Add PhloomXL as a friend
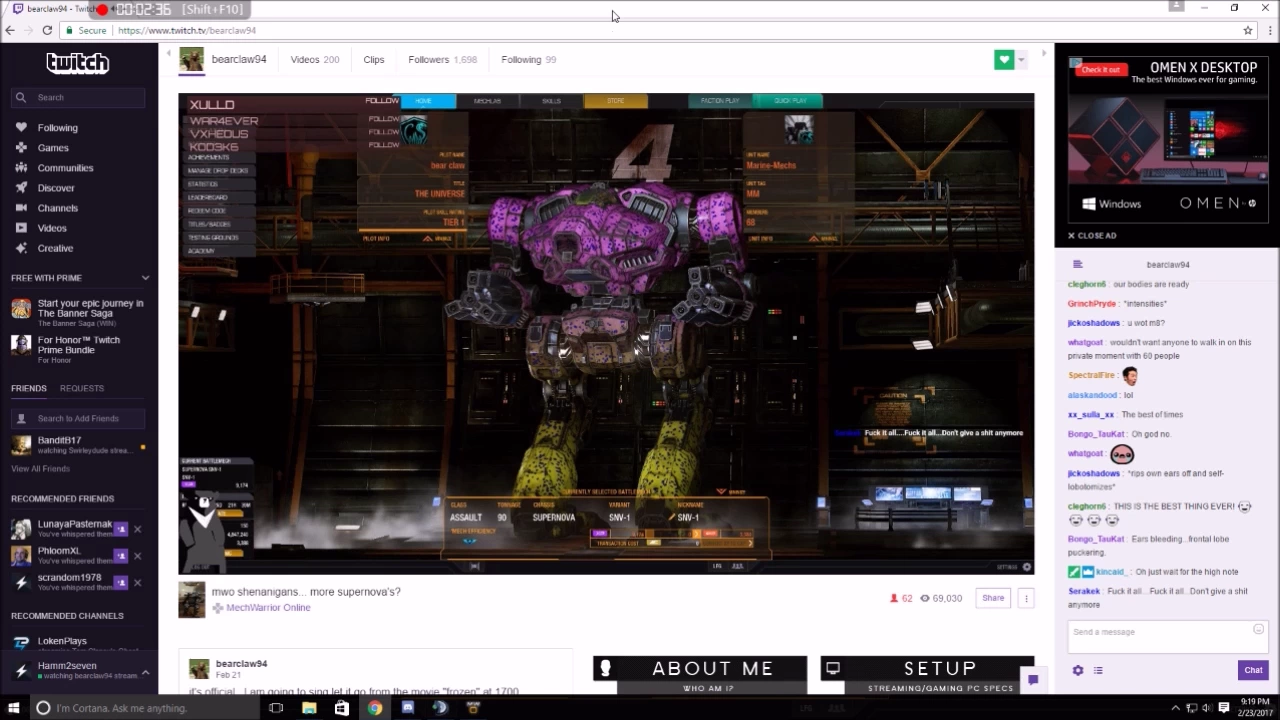Viewport: 1280px width, 720px height. click(120, 556)
